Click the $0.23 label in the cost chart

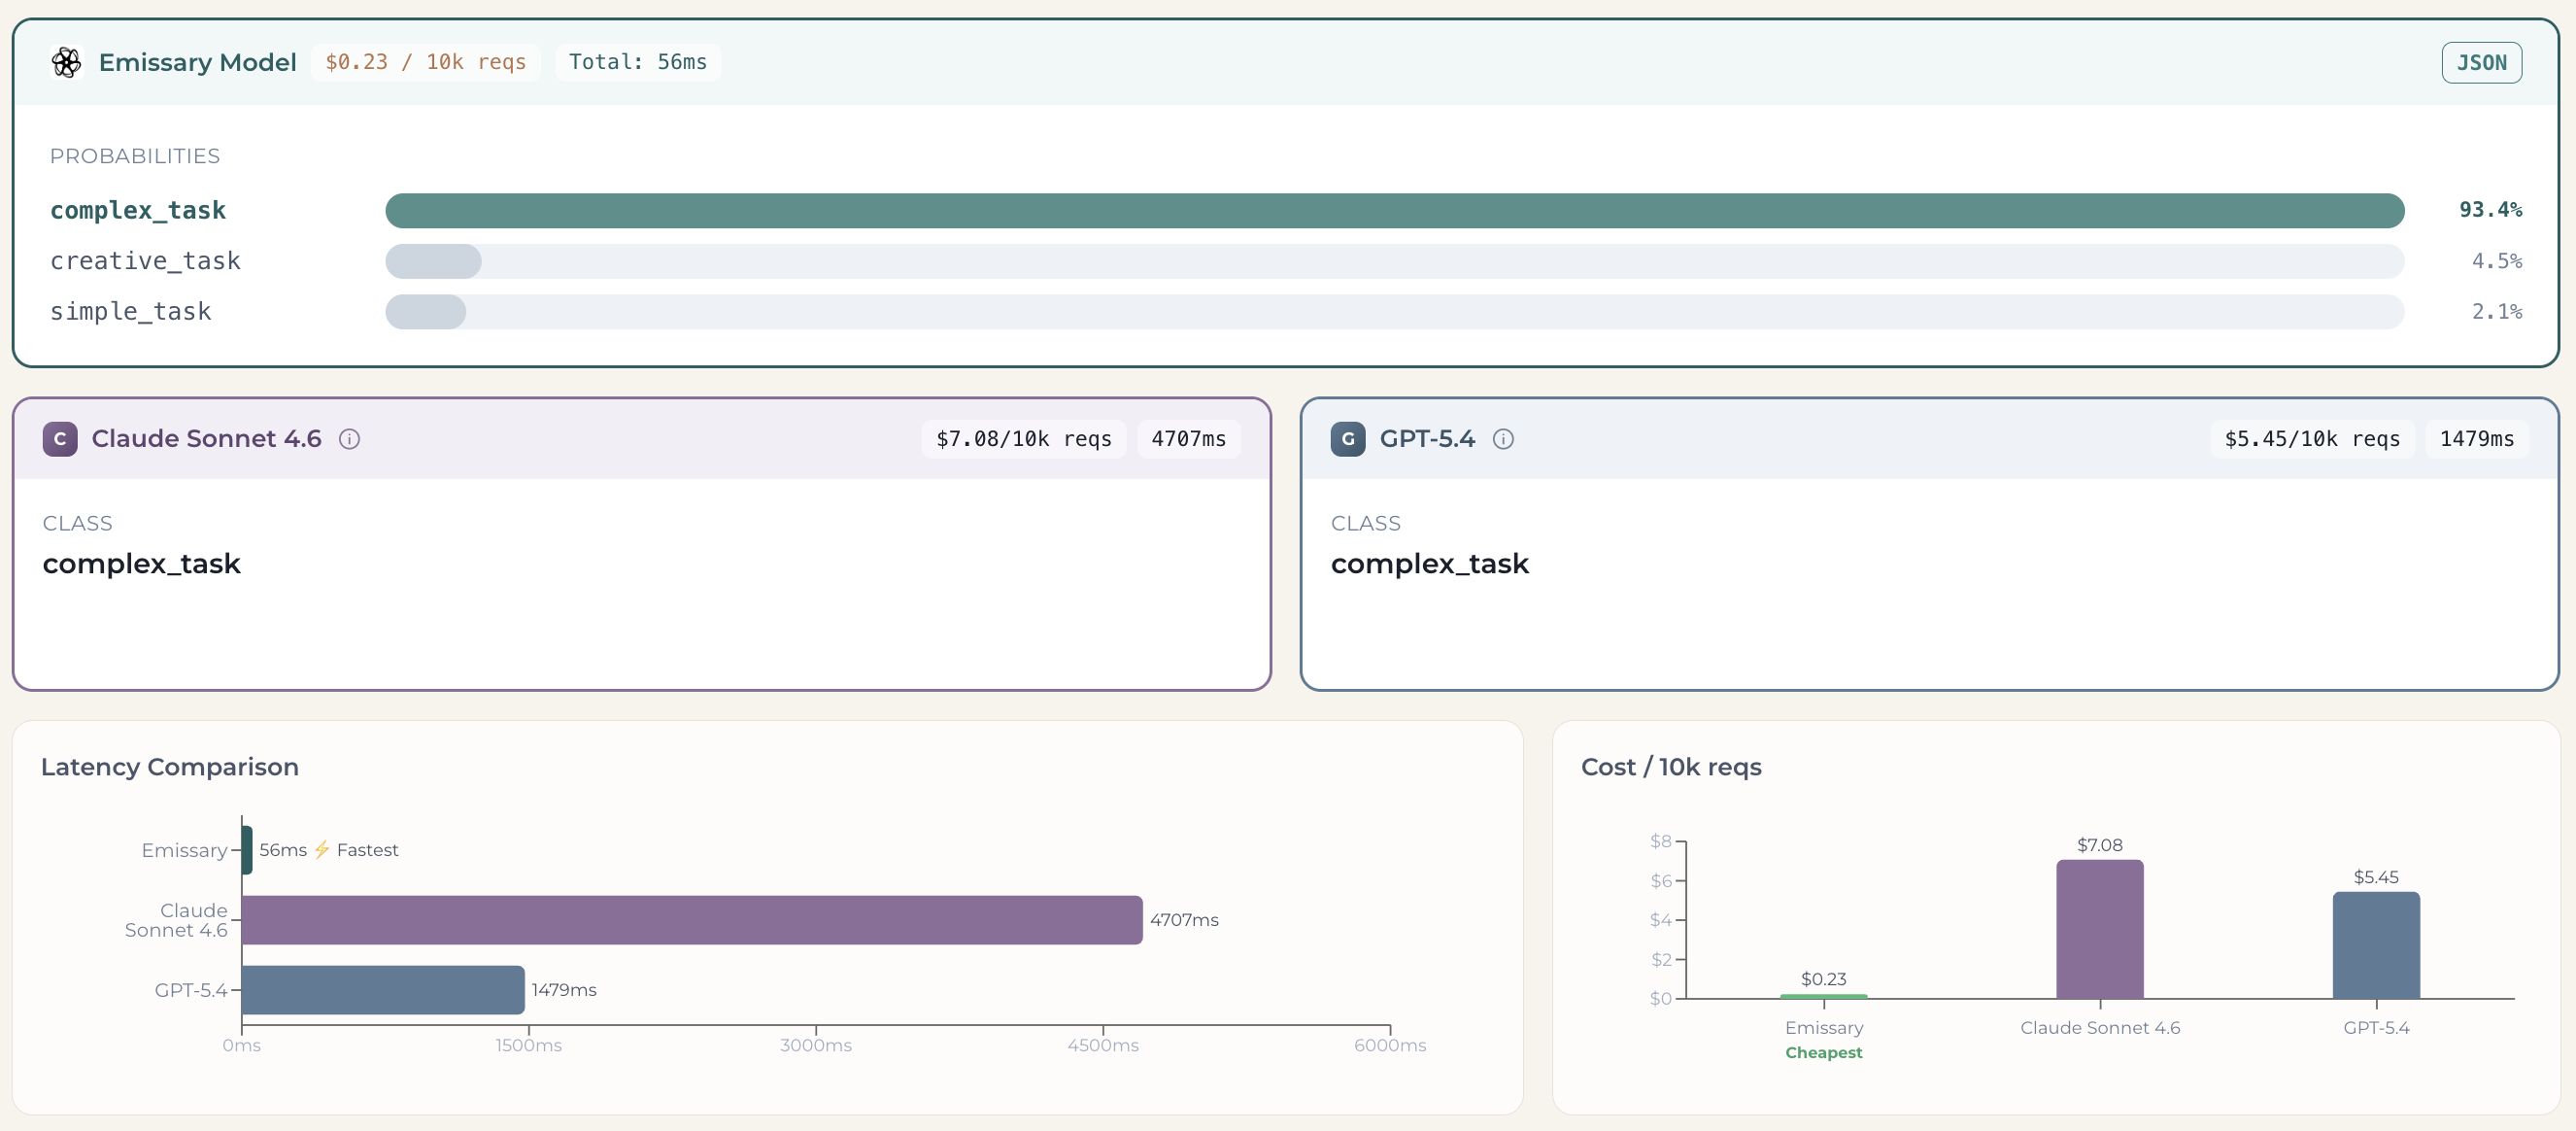pyautogui.click(x=1824, y=979)
